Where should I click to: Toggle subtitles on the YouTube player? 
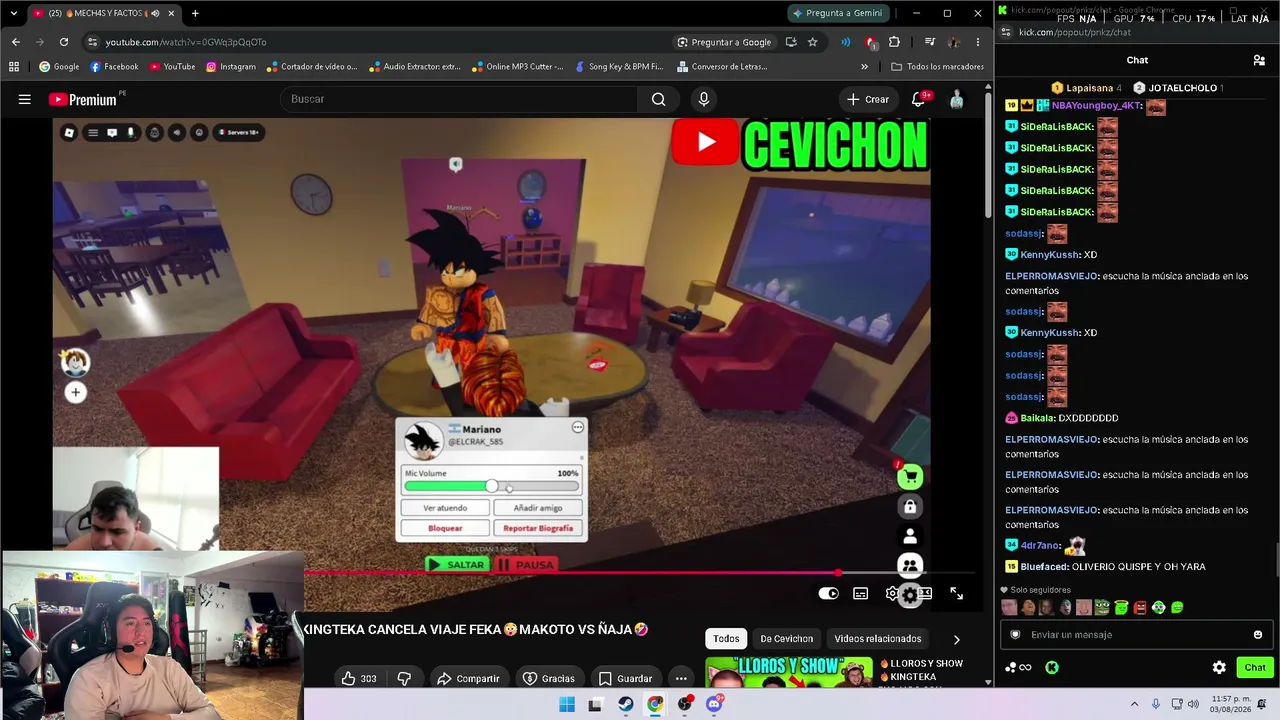(x=860, y=593)
